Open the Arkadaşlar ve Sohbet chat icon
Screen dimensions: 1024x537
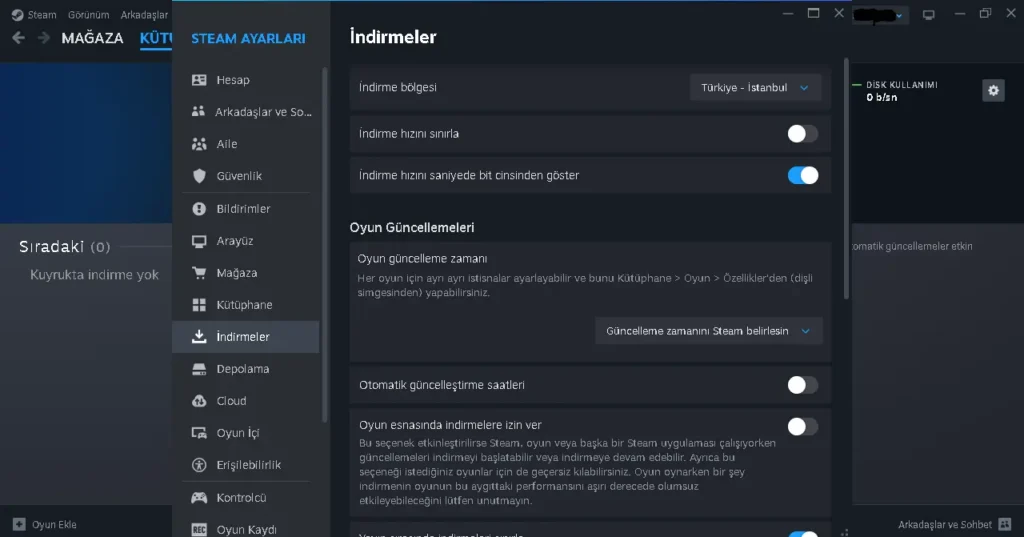(x=1005, y=525)
